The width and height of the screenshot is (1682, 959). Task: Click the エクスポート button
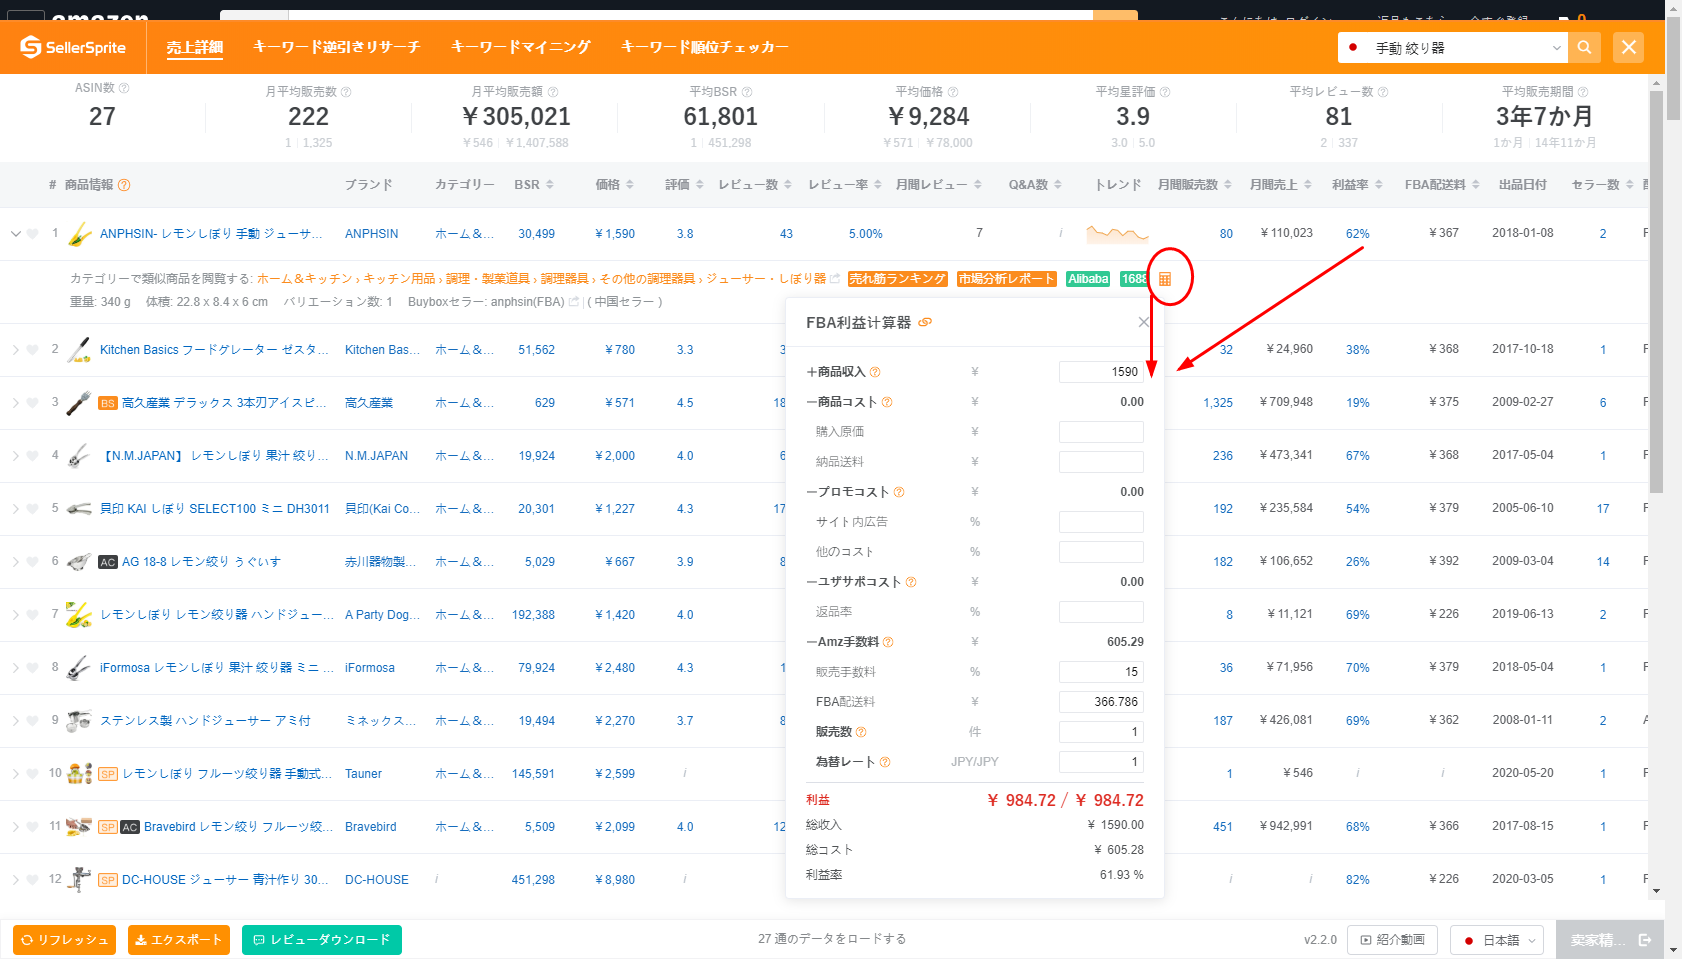point(179,940)
